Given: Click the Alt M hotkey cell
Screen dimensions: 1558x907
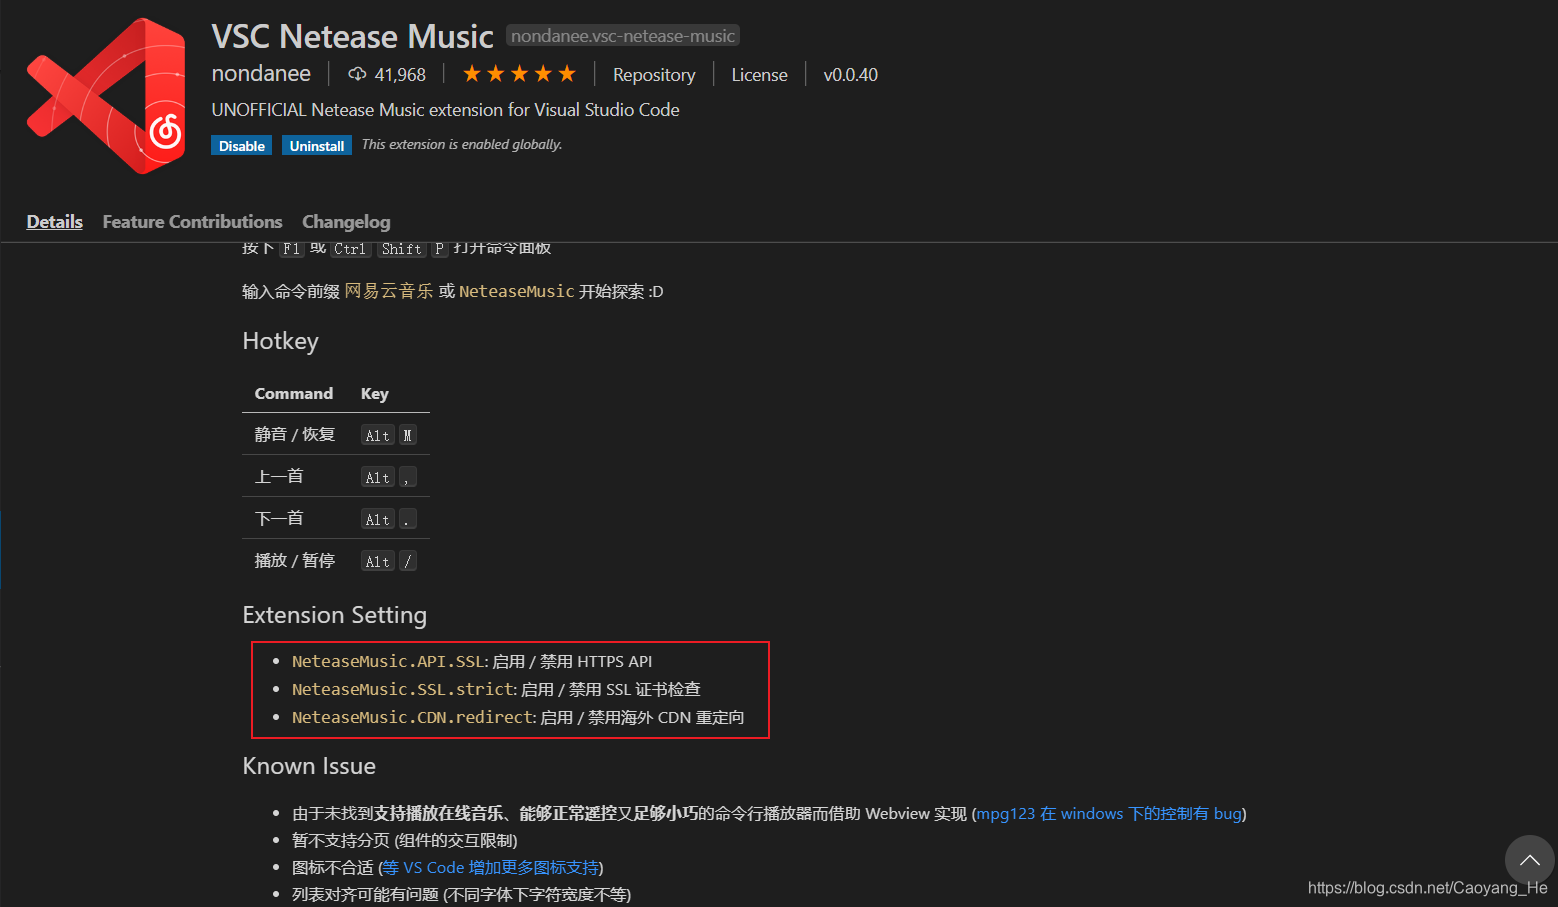Looking at the screenshot, I should point(389,434).
